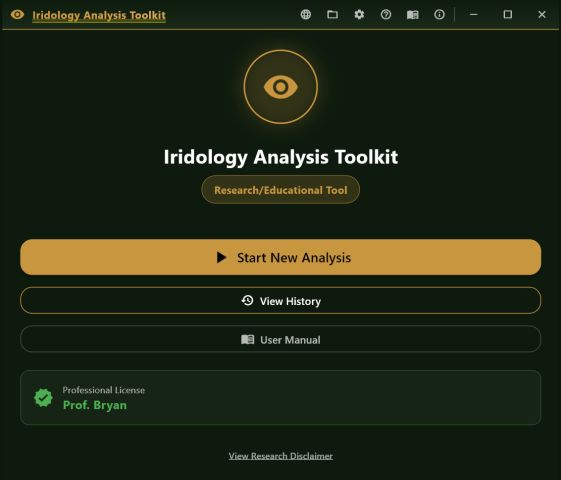Screen dimensions: 561x480
Task: Open View History
Action: [x=280, y=301]
